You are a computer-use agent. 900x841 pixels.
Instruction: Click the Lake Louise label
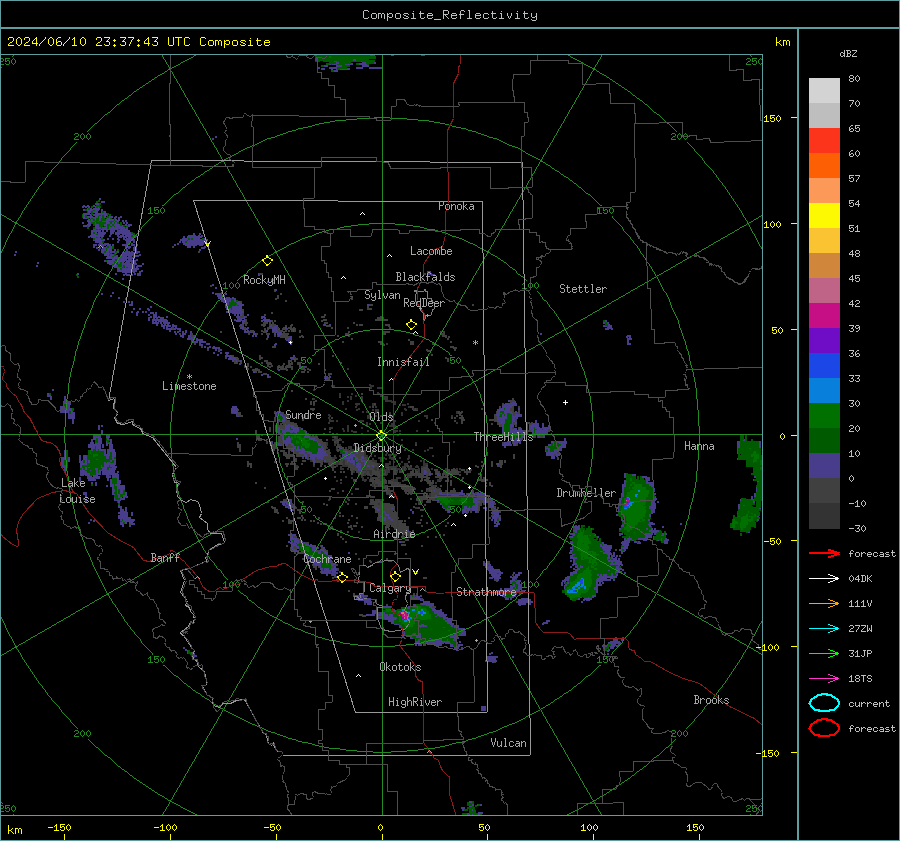(78, 491)
